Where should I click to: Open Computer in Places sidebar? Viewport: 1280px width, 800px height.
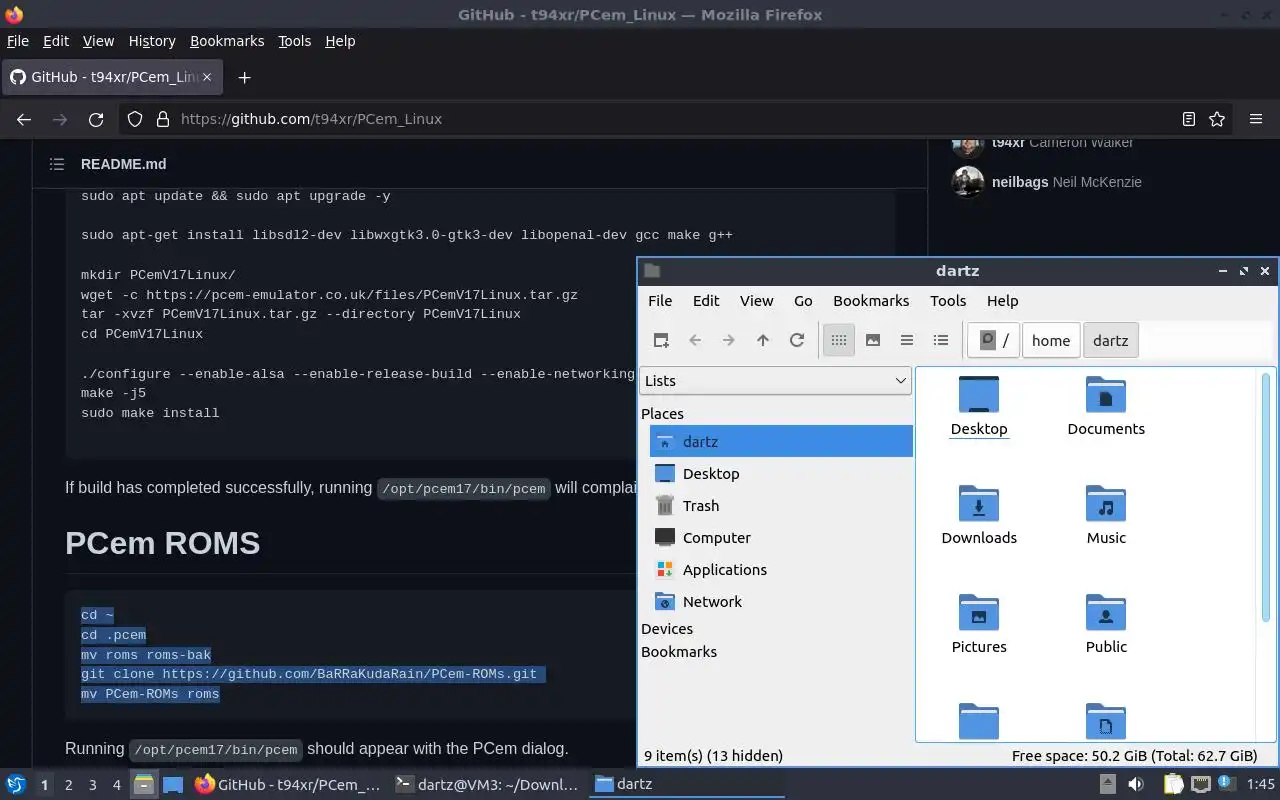[x=781, y=537]
